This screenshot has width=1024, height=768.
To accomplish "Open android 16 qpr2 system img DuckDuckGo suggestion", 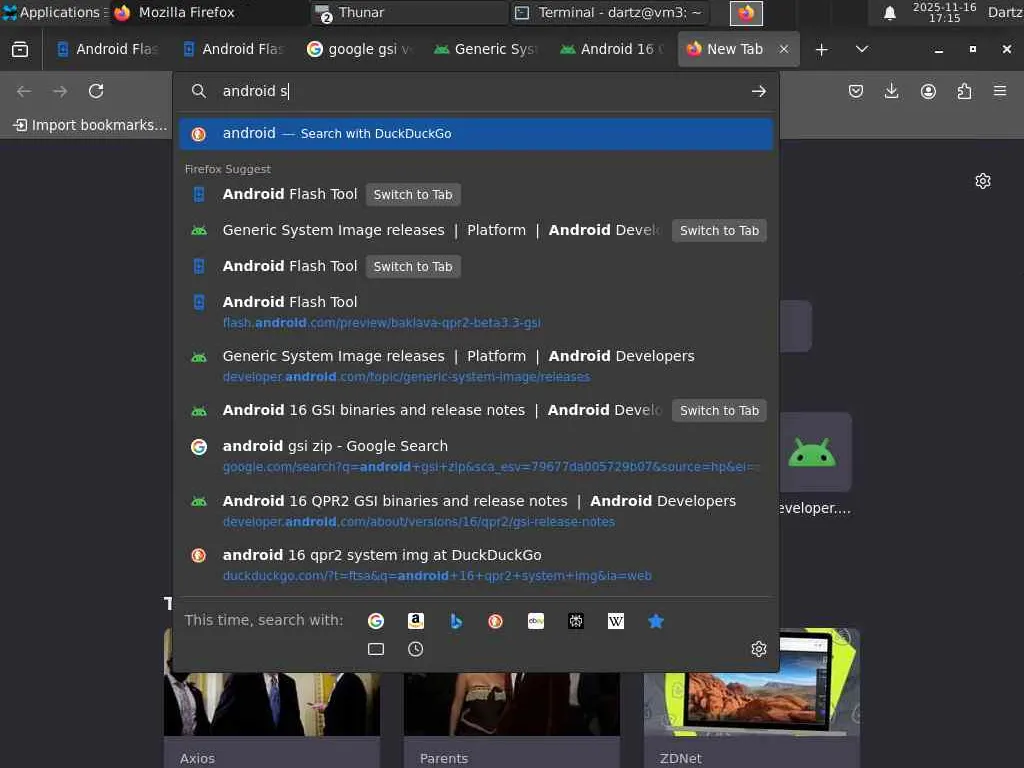I will 476,565.
